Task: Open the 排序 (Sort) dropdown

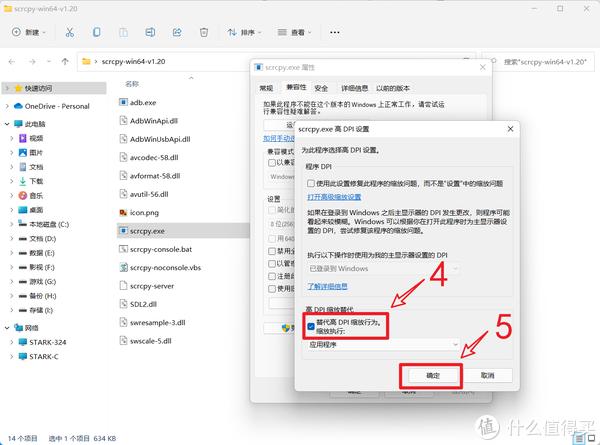Action: pyautogui.click(x=244, y=33)
